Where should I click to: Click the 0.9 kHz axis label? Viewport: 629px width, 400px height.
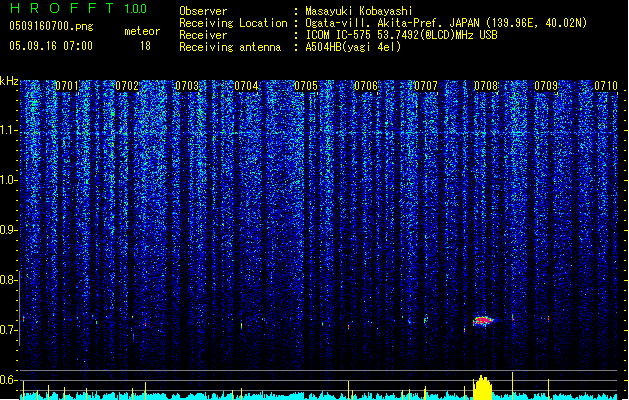coord(9,230)
